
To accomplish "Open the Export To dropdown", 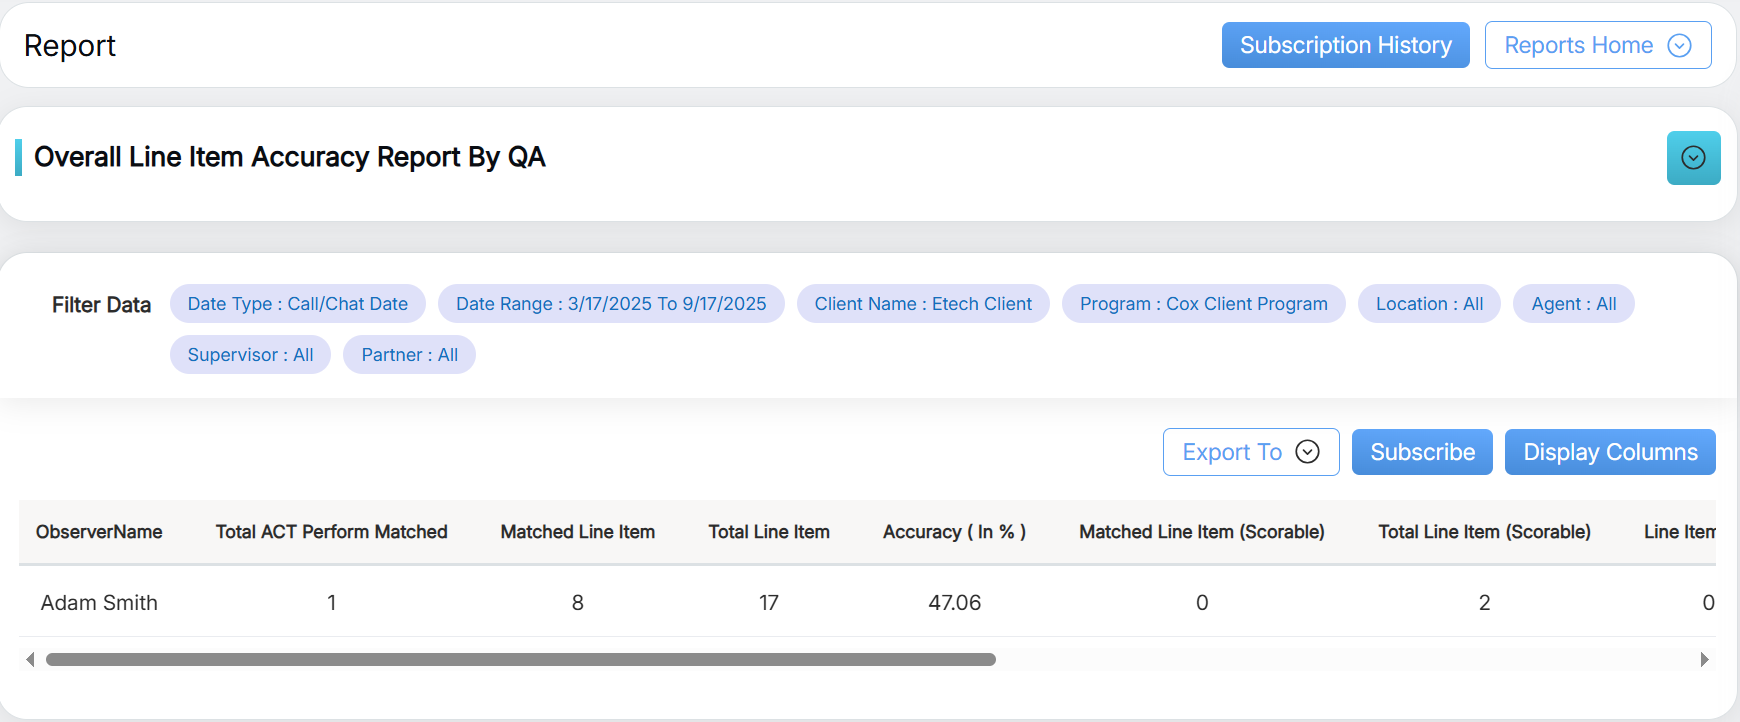I will [1250, 452].
